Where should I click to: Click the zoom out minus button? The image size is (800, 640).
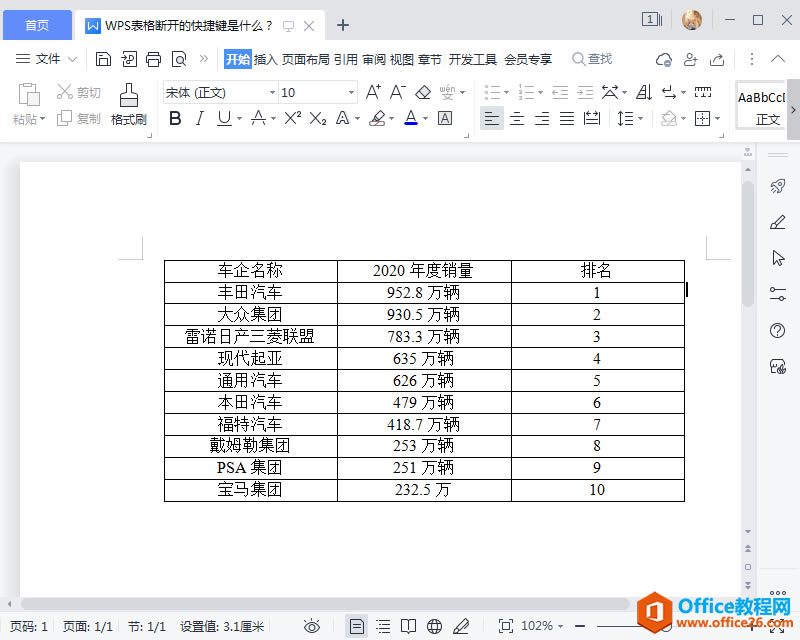[580, 626]
